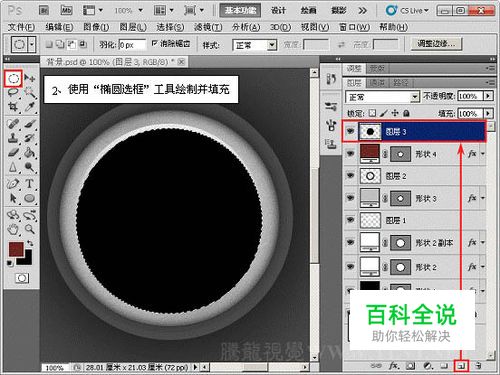This screenshot has width=500, height=375.
Task: Add a layer mask icon
Action: coord(410,366)
